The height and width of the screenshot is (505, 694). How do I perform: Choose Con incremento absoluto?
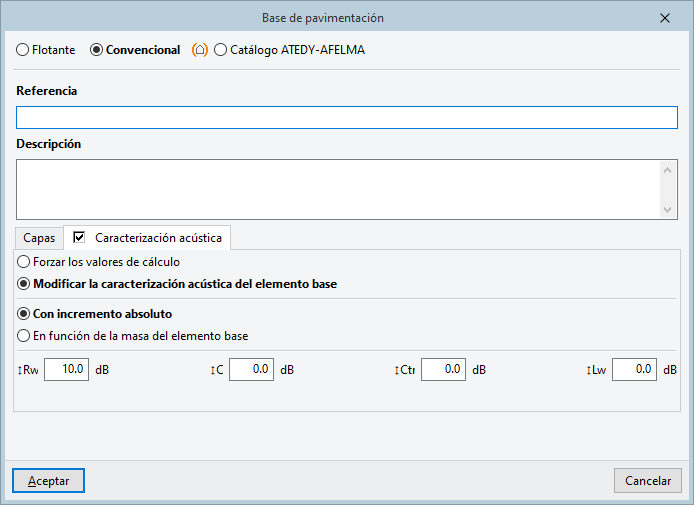[x=24, y=314]
